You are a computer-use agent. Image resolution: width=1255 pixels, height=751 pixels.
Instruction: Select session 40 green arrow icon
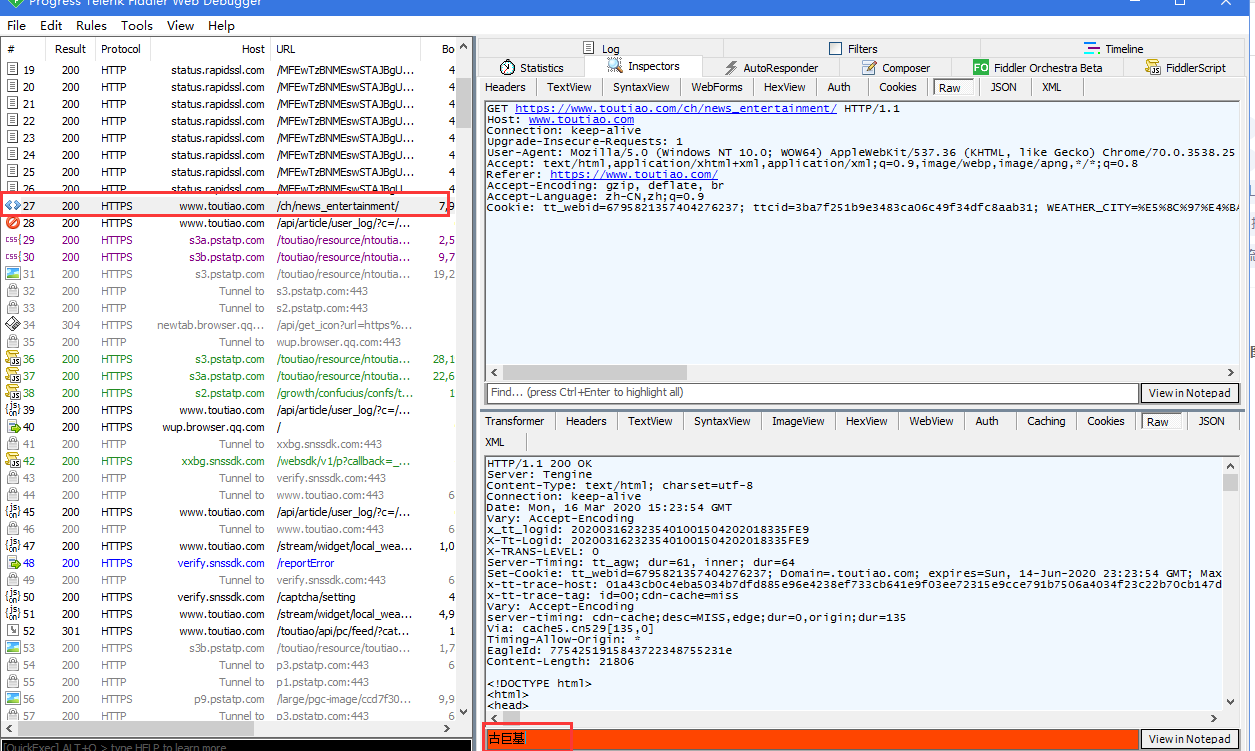coord(12,427)
